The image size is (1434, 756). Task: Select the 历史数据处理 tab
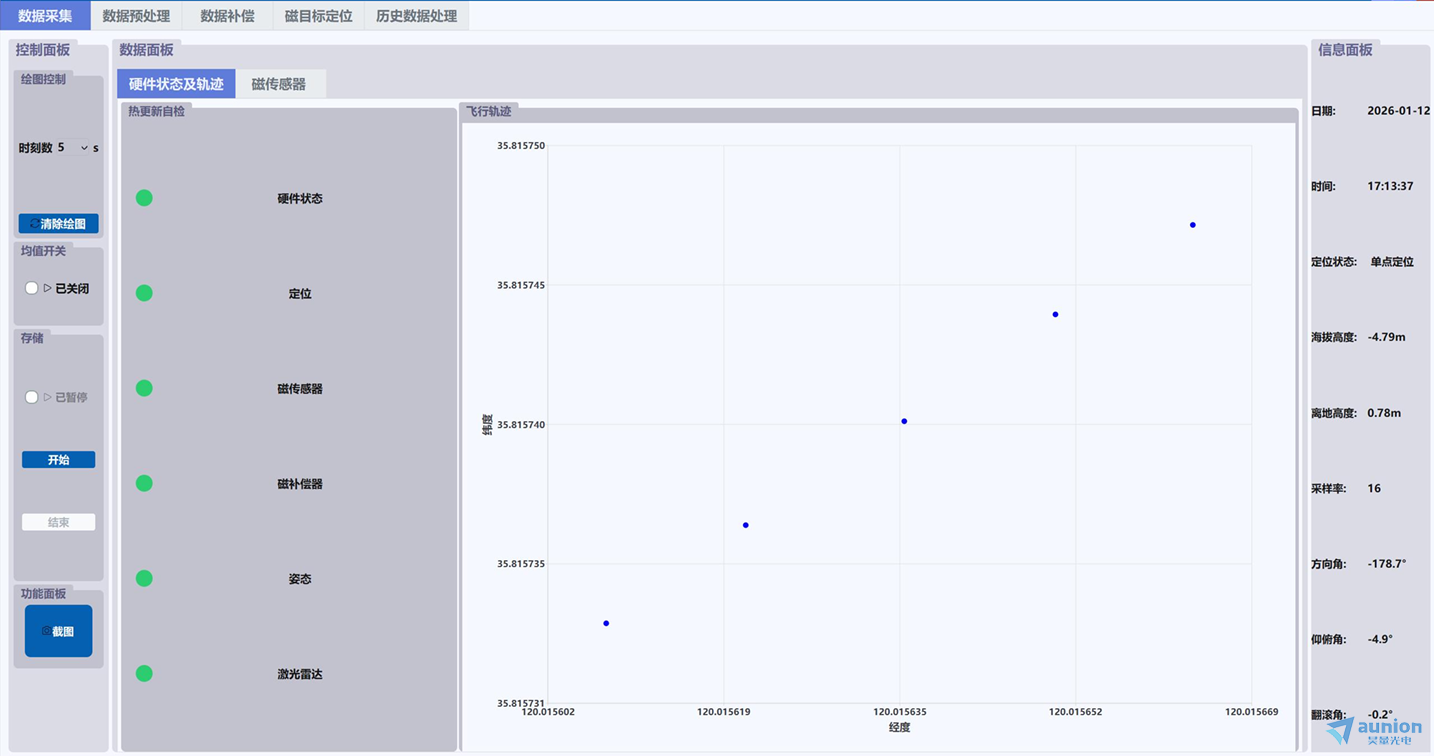point(416,16)
